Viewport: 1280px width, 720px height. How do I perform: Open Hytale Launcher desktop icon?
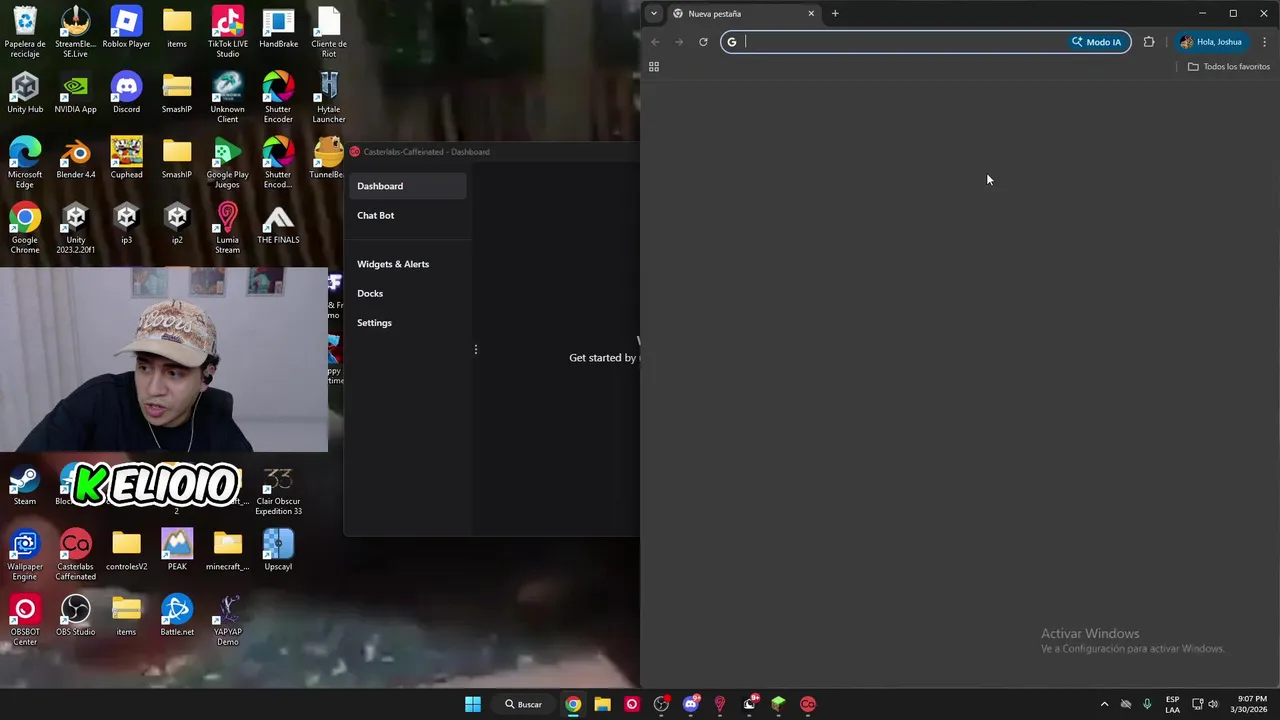tap(329, 97)
